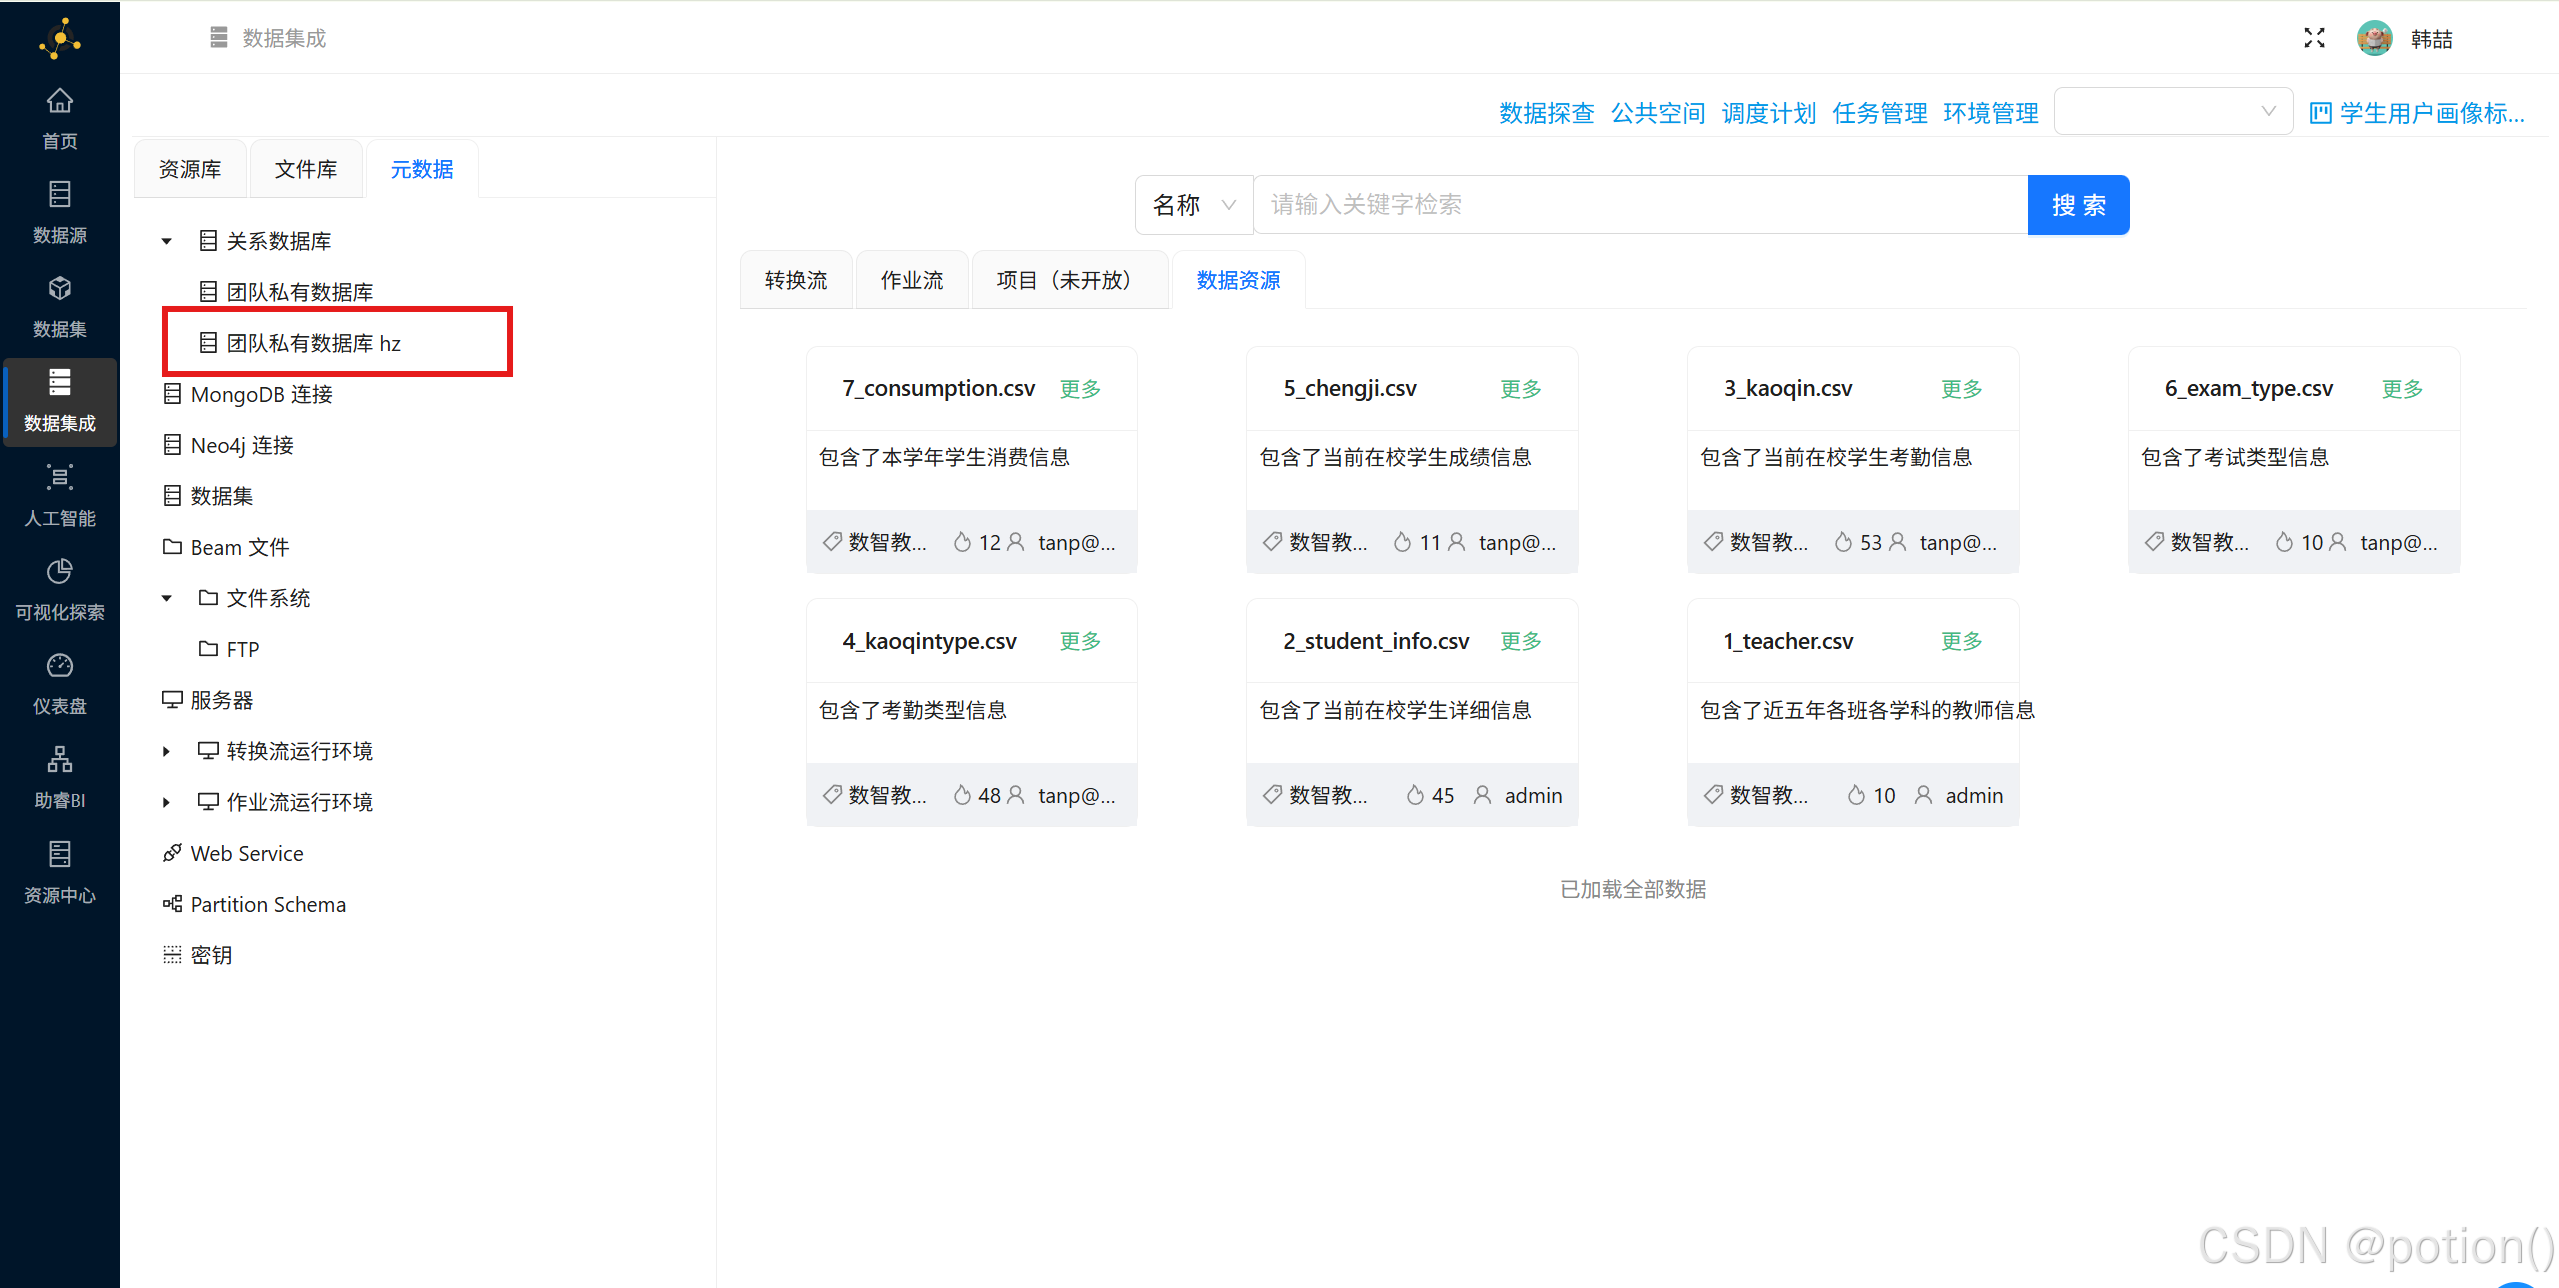Open the 2_student_info.csv card title
The height and width of the screenshot is (1288, 2559).
[x=1376, y=641]
